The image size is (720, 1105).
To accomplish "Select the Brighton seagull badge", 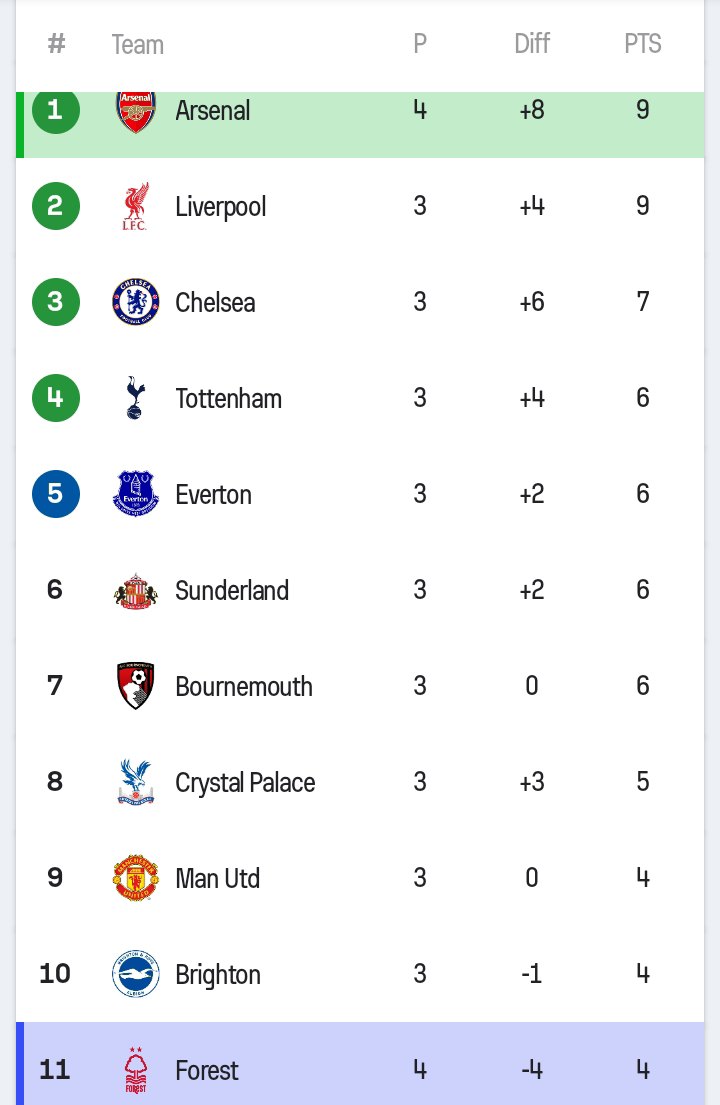I will pyautogui.click(x=135, y=974).
